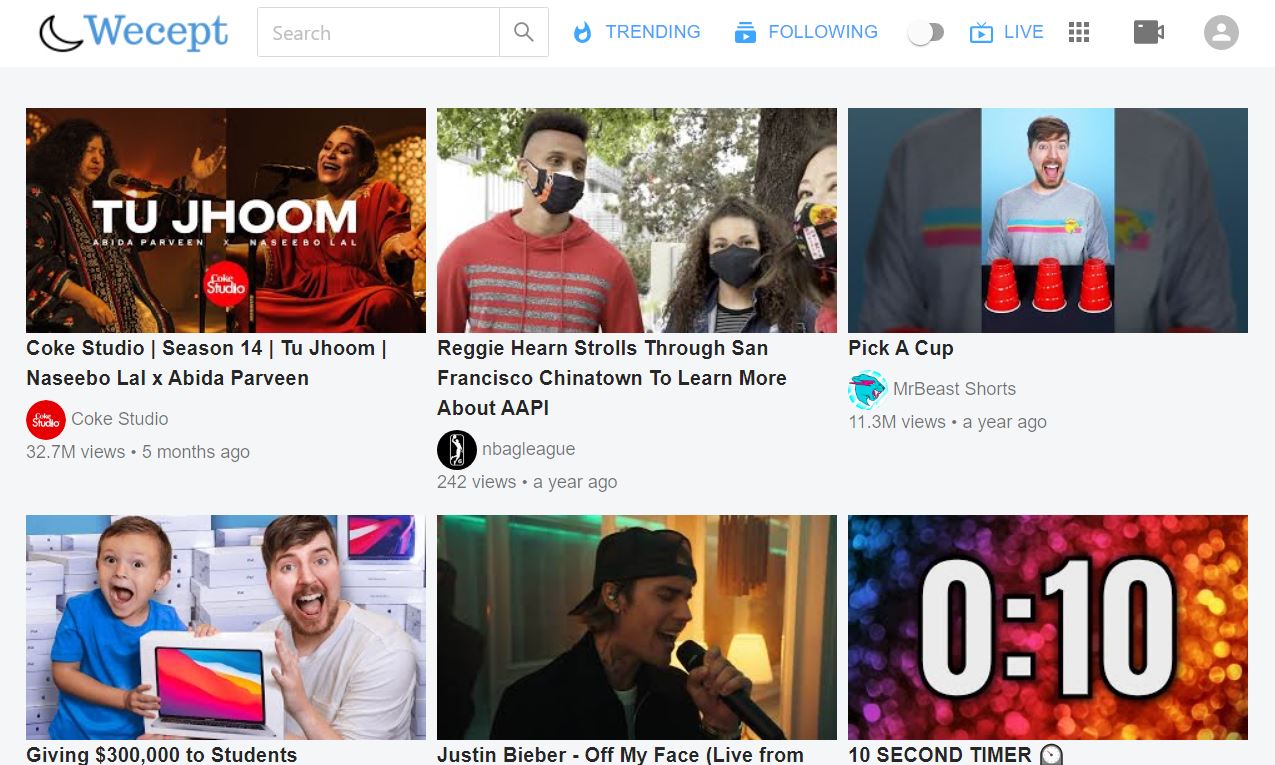Image resolution: width=1275 pixels, height=765 pixels.
Task: Click the 11.3M views • a year ago text
Action: pyautogui.click(x=947, y=422)
